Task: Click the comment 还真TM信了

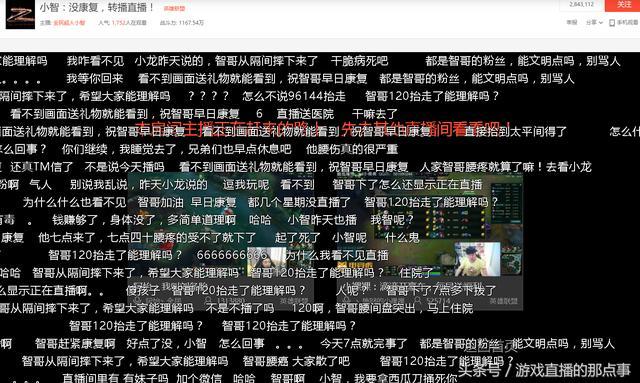Action: point(42,167)
